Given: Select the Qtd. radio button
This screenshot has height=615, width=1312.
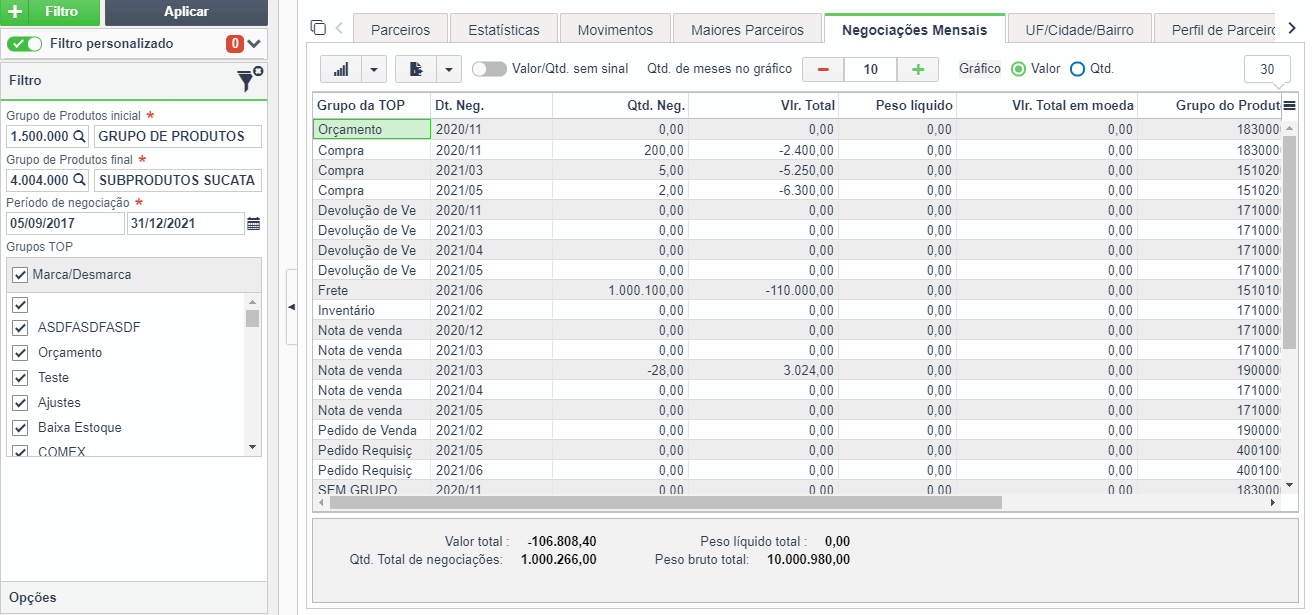Looking at the screenshot, I should [x=1077, y=69].
